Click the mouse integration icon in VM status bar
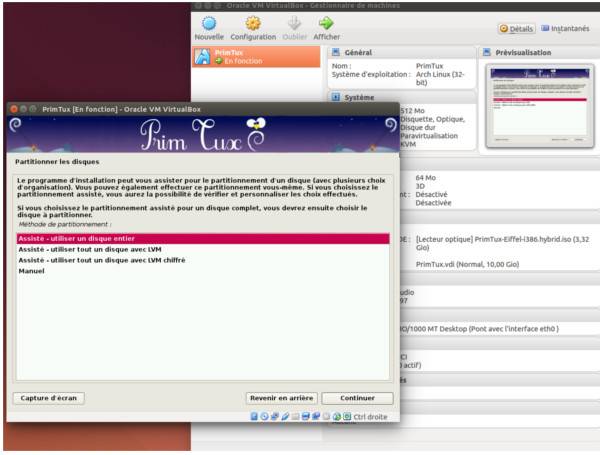The image size is (600, 455). point(326,416)
